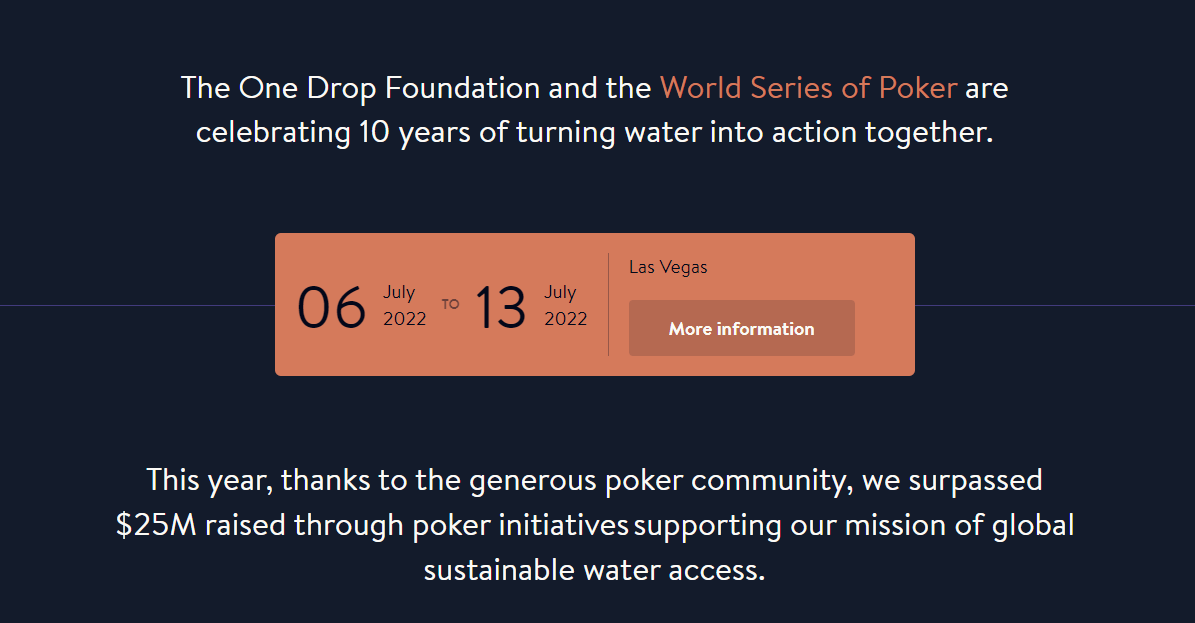The height and width of the screenshot is (623, 1195).
Task: Click the start date July 2022 label
Action: [x=405, y=305]
